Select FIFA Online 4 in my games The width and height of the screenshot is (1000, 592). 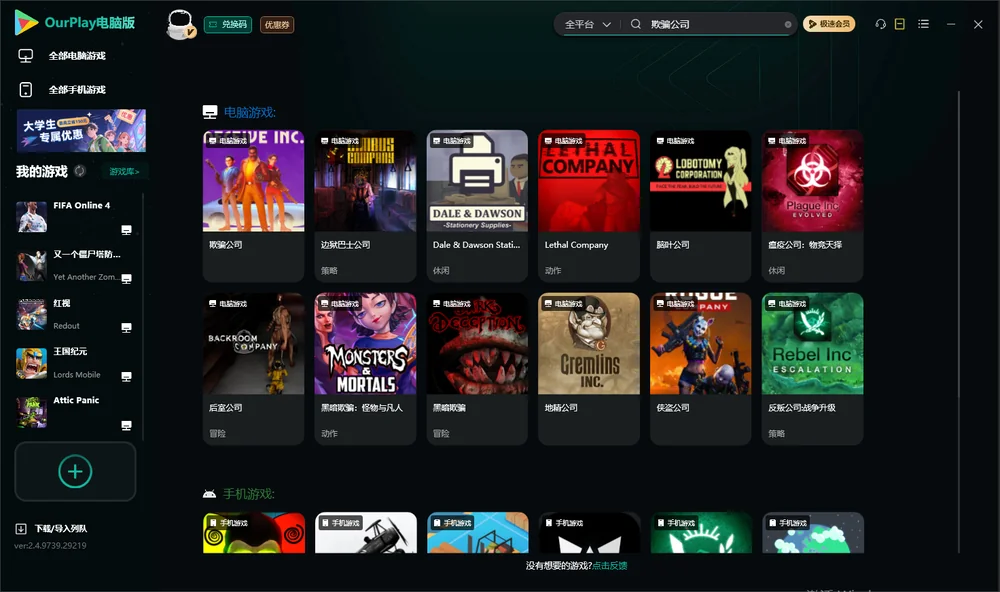[x=75, y=217]
